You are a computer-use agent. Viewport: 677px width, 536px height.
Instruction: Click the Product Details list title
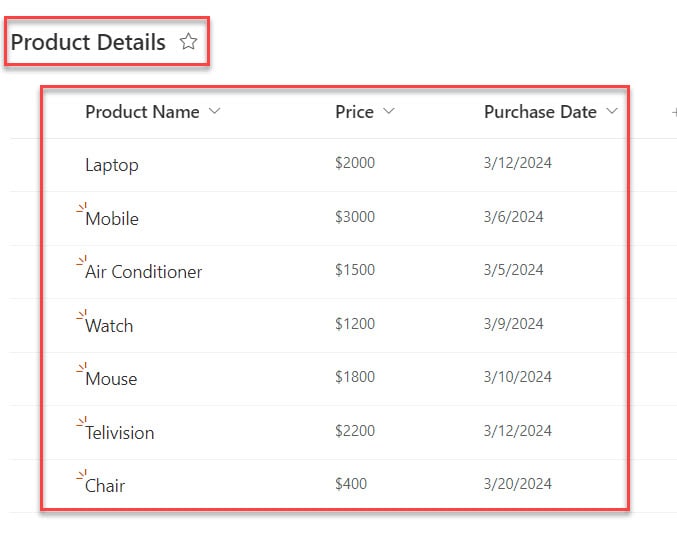click(x=88, y=42)
